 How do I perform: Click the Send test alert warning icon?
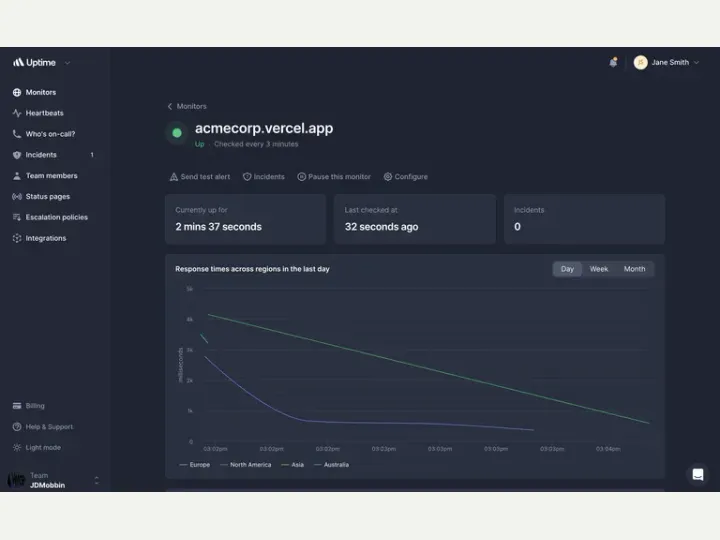point(174,177)
